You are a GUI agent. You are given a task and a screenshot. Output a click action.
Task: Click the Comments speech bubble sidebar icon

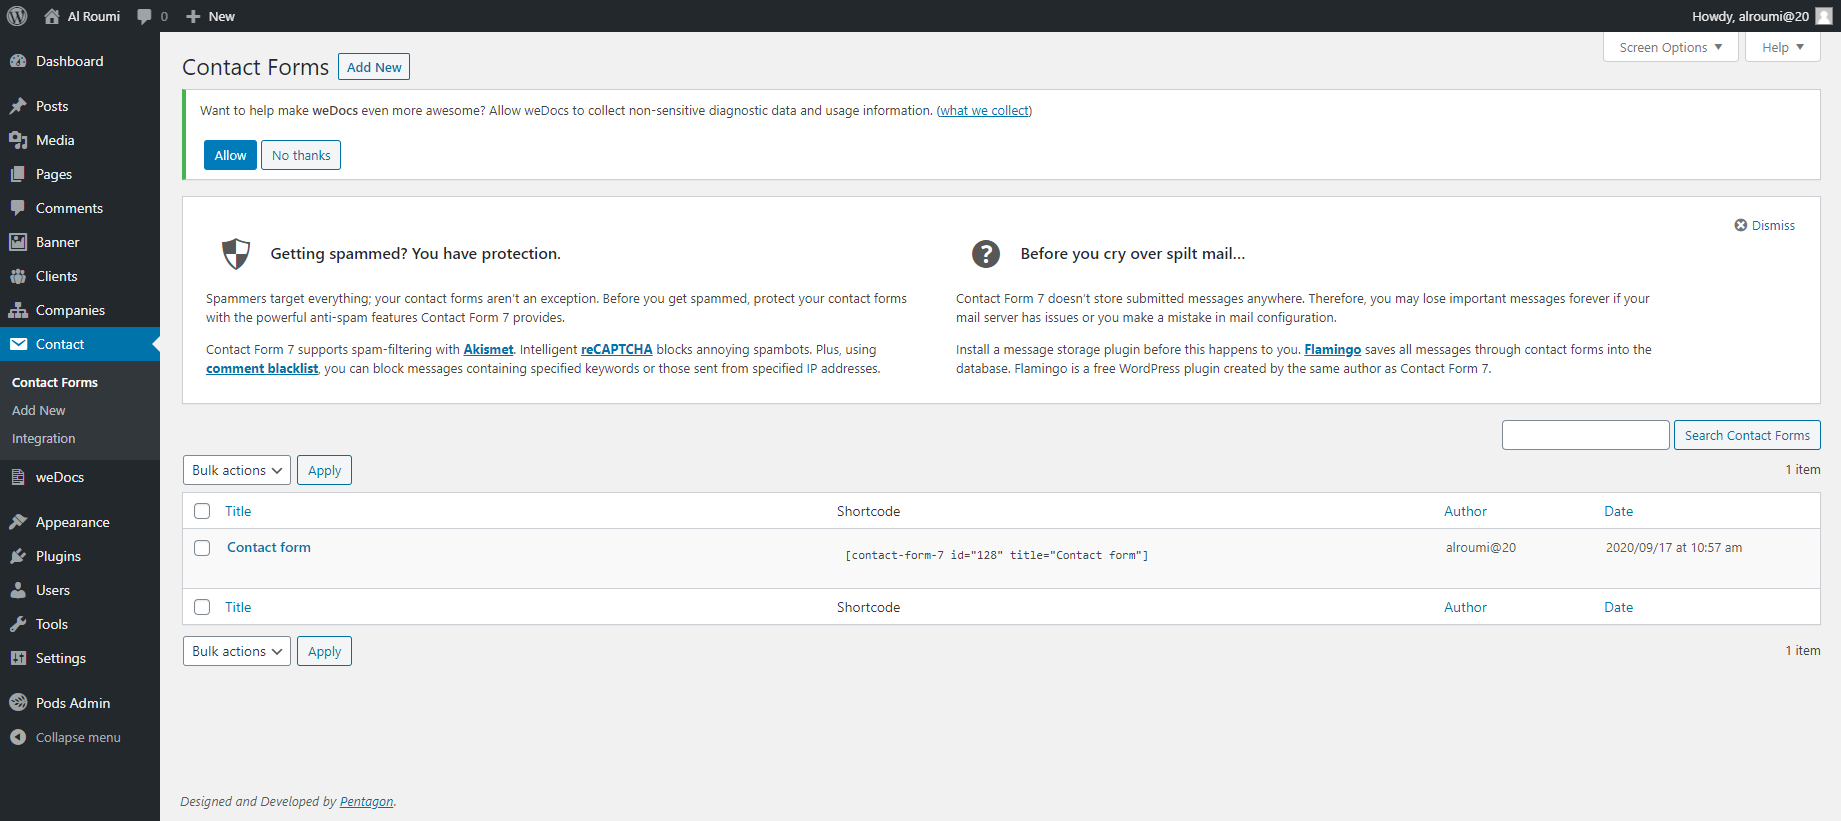pyautogui.click(x=18, y=208)
